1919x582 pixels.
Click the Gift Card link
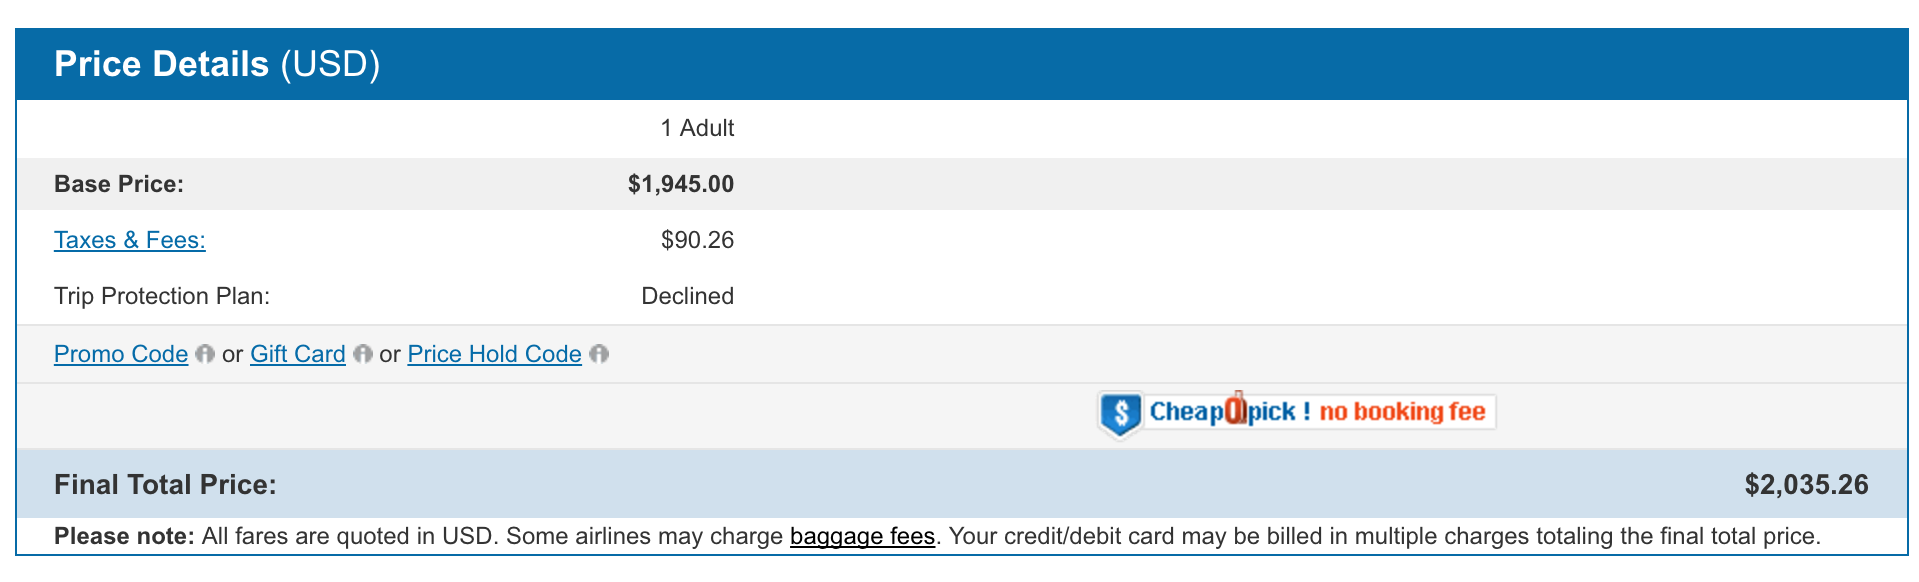coord(297,354)
